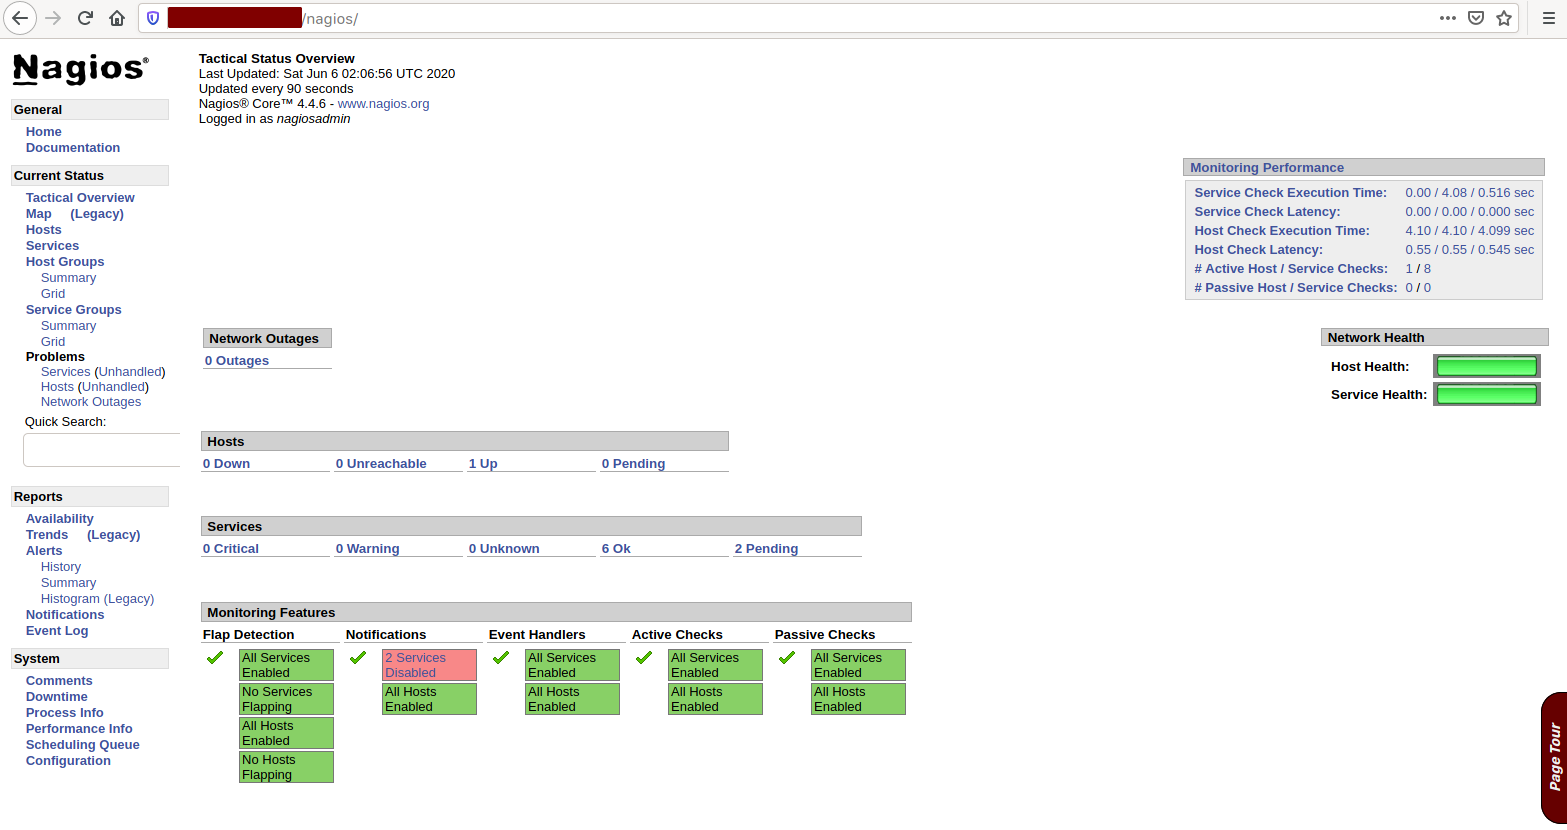This screenshot has width=1567, height=830.
Task: Click the Event Handlers green checkmark
Action: [x=501, y=657]
